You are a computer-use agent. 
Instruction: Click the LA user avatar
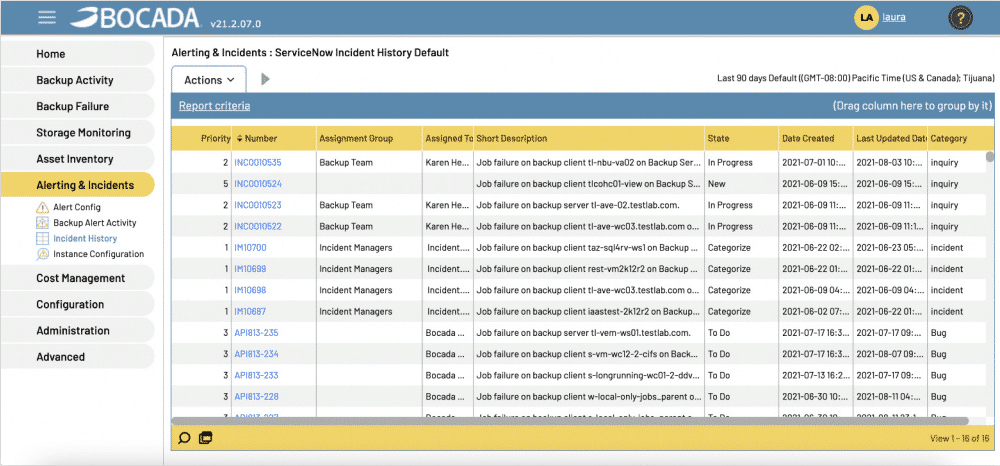pos(866,18)
